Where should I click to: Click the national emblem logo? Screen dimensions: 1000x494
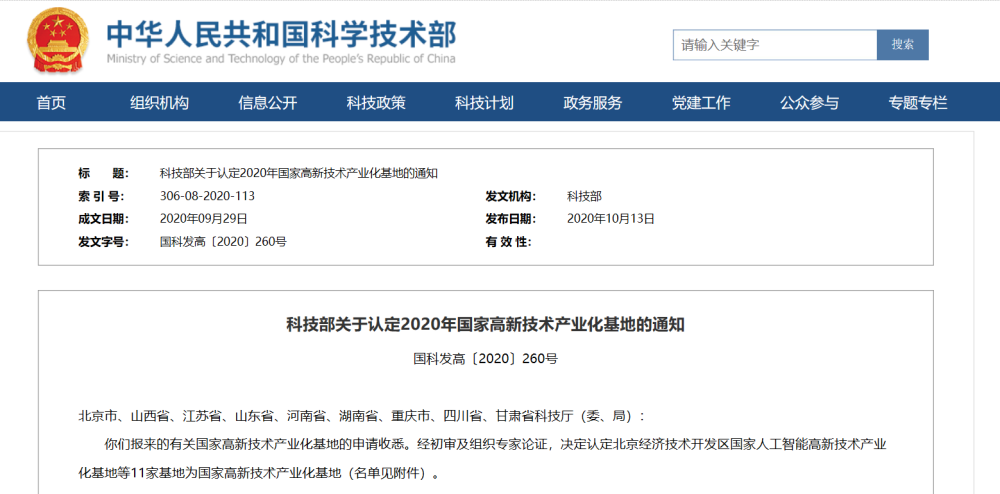click(x=57, y=41)
